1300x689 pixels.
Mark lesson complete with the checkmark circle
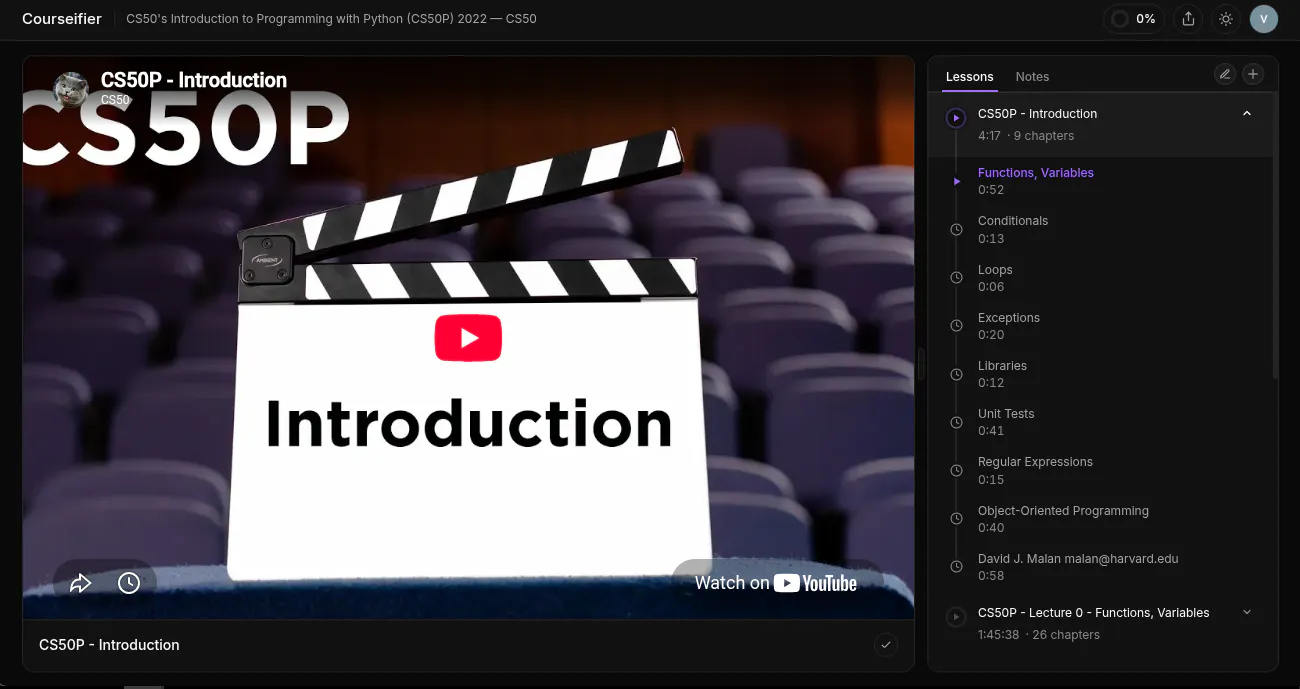click(886, 645)
